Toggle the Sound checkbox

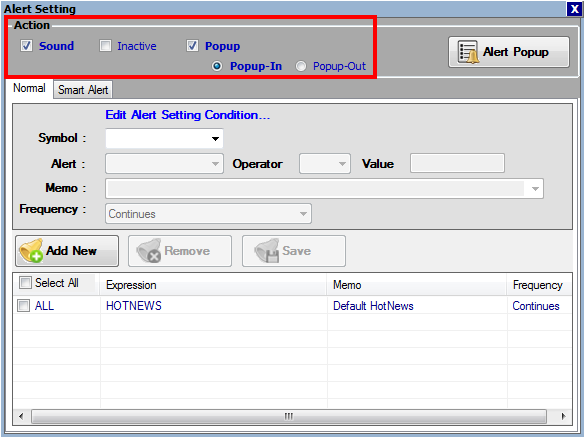[x=26, y=46]
